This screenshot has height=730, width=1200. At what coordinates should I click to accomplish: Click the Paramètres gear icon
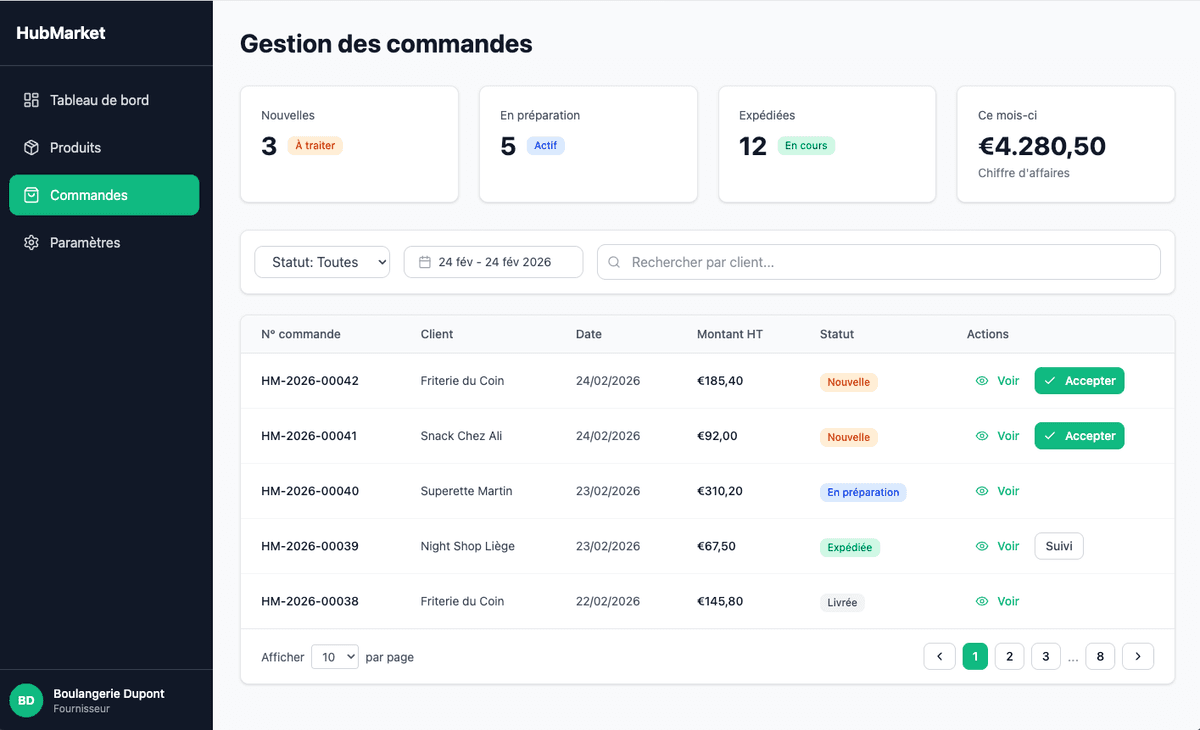tap(31, 243)
